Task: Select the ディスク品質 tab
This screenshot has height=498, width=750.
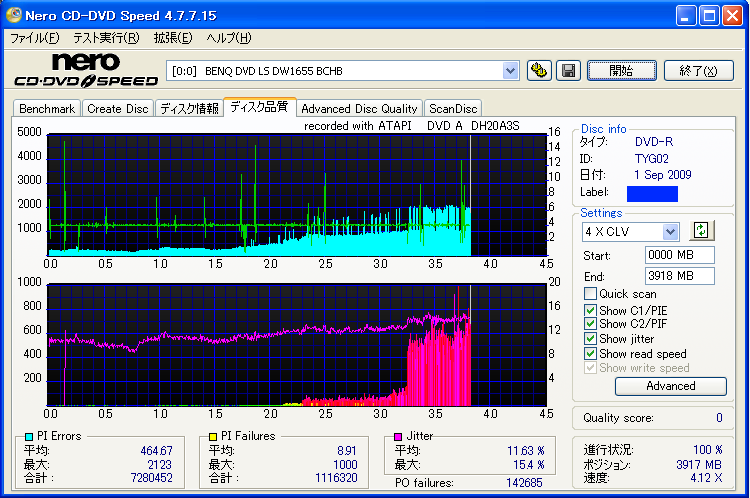Action: point(259,107)
